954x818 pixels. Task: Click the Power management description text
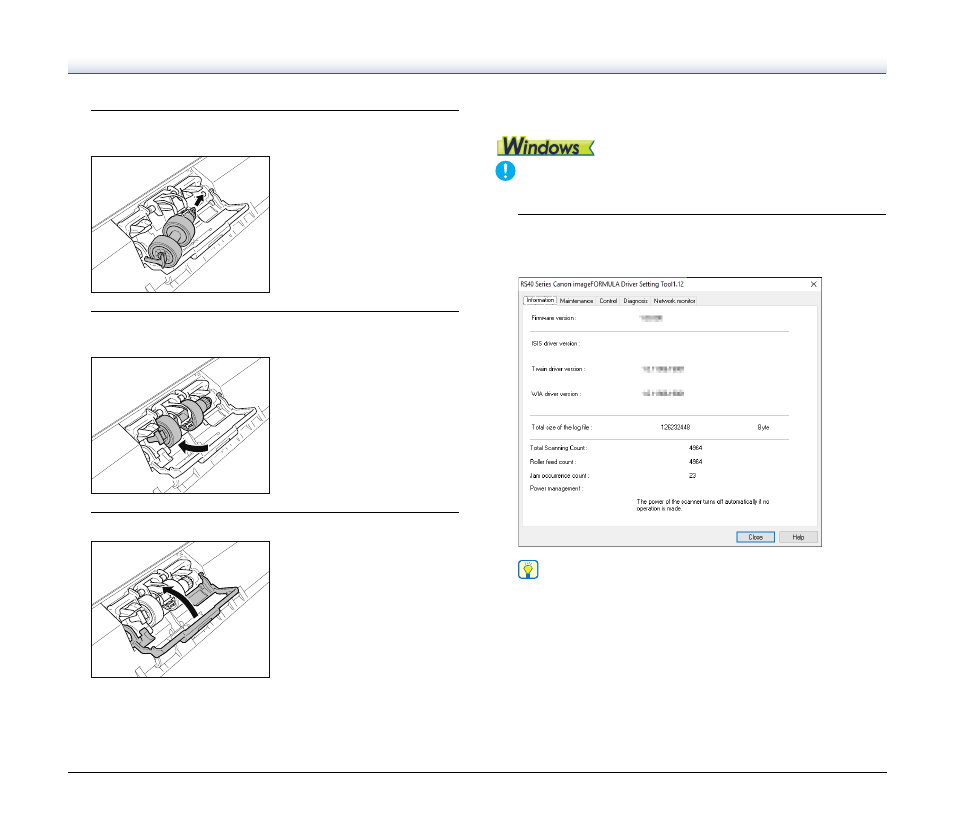(x=710, y=504)
